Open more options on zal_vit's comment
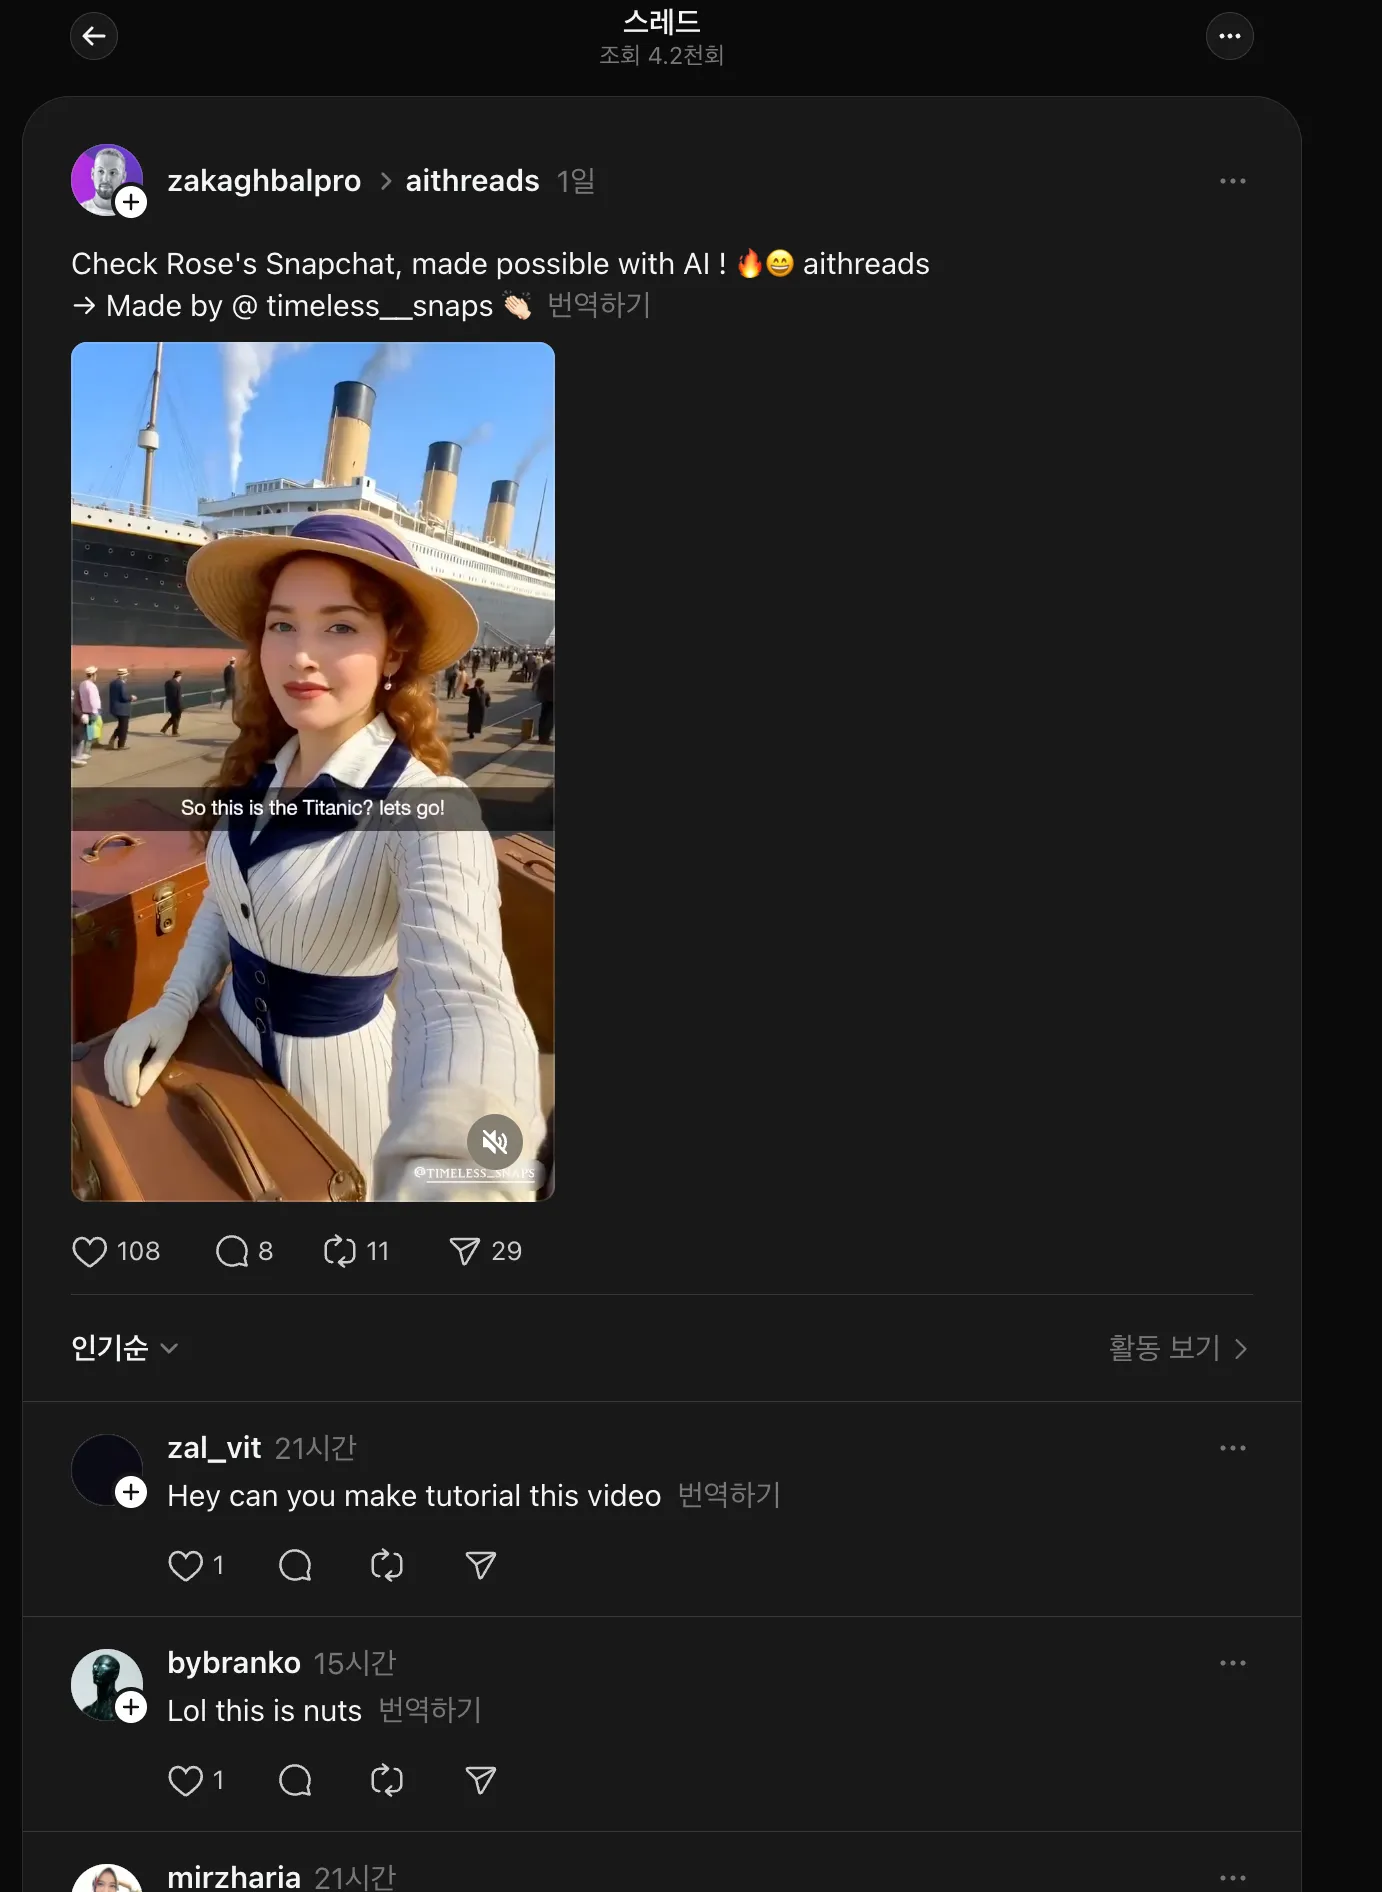 1232,1448
